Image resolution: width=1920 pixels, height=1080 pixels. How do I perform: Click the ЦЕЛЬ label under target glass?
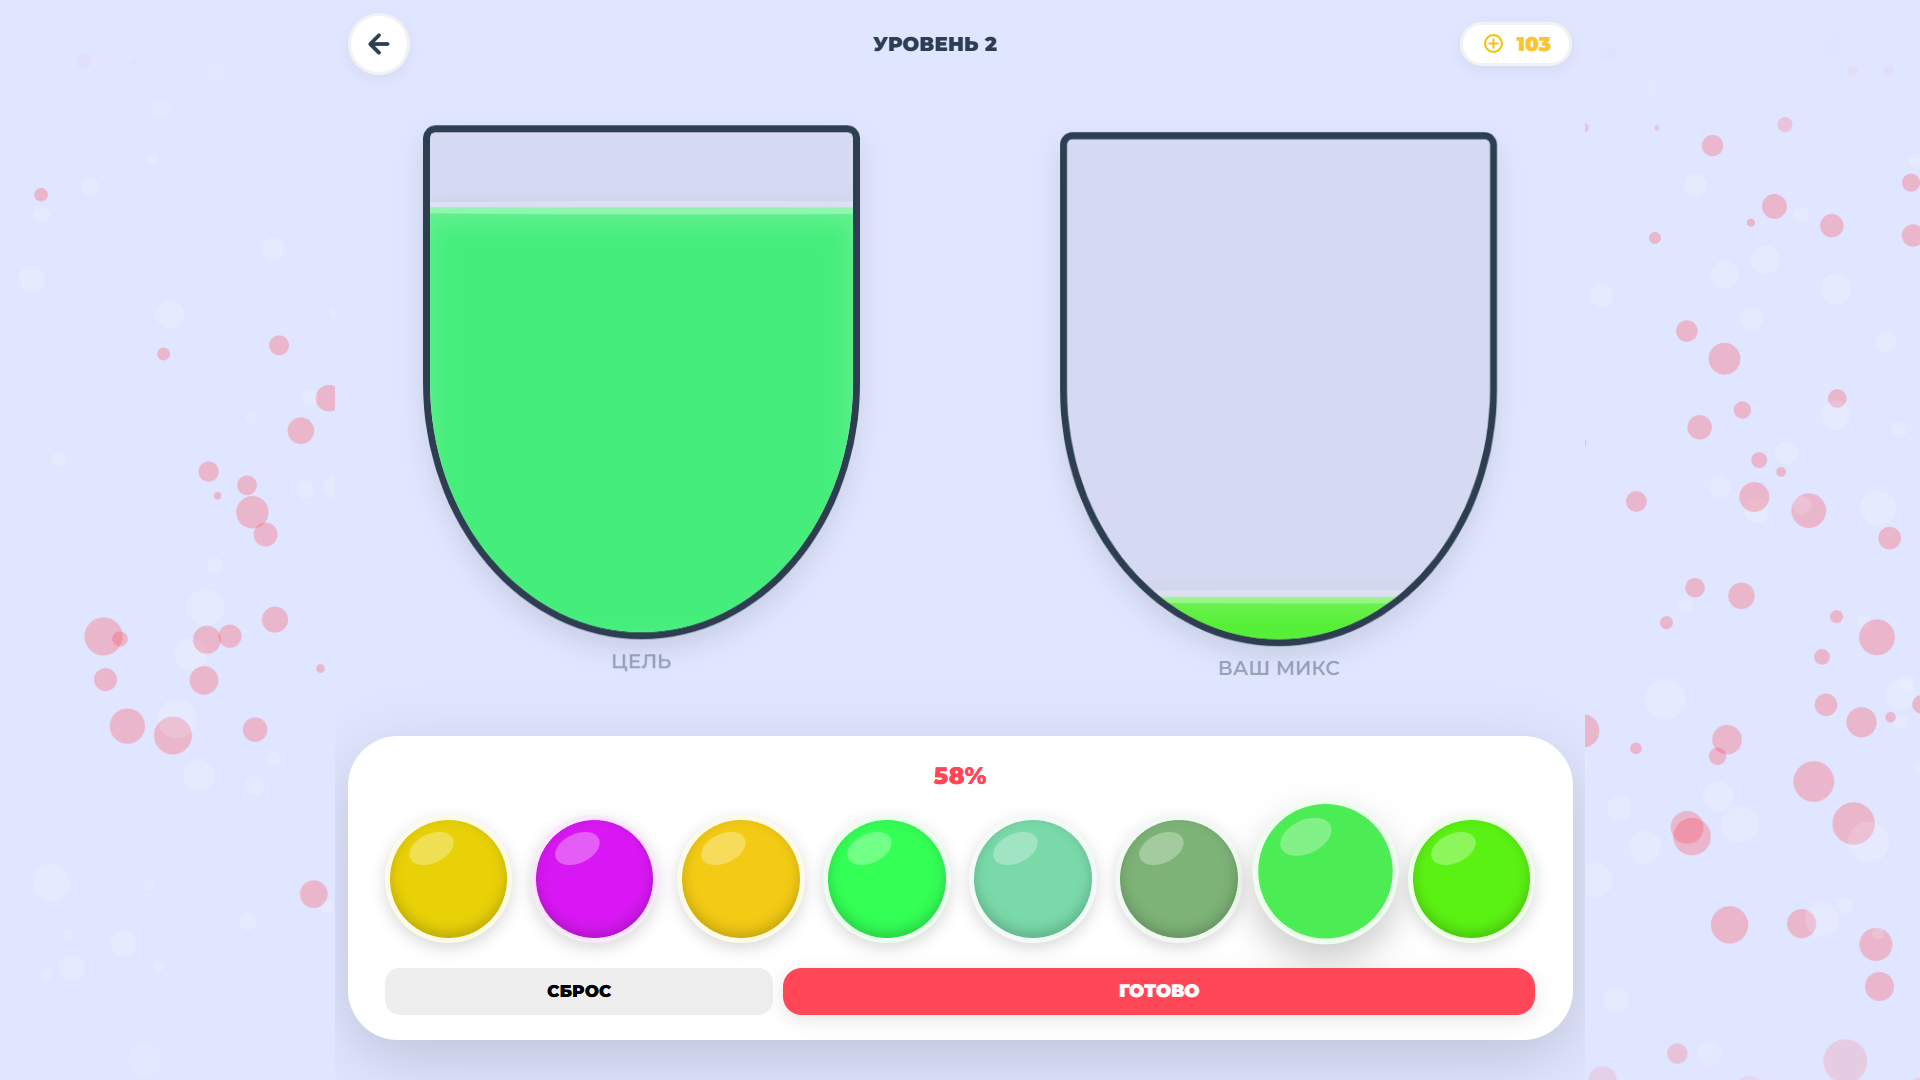(x=641, y=661)
